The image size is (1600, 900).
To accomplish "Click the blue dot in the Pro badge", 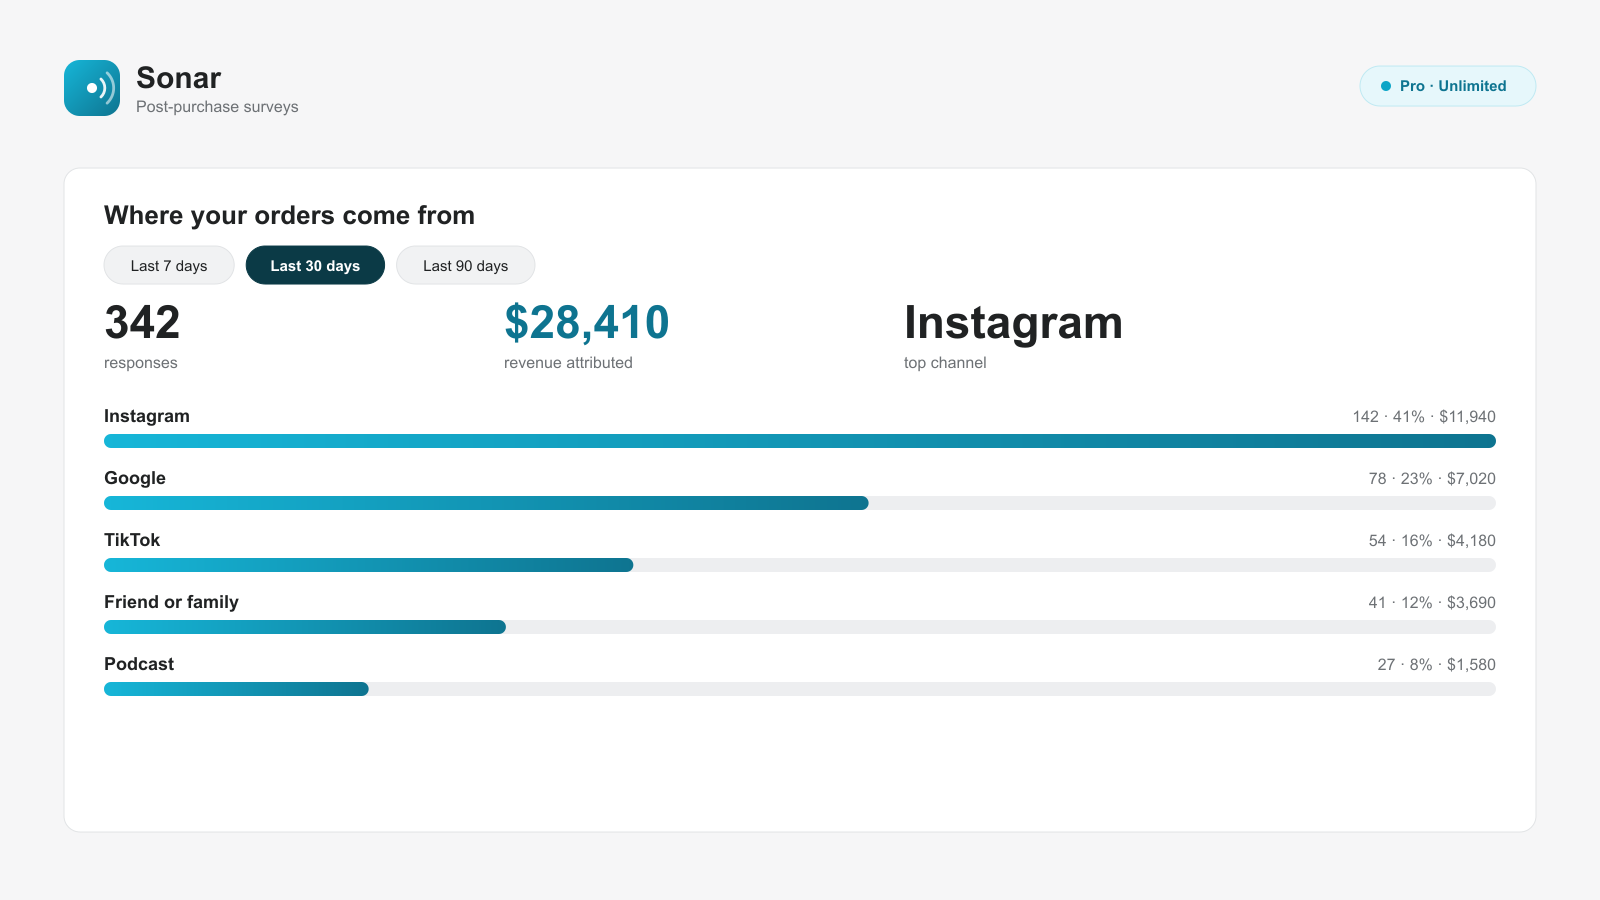I will tap(1386, 86).
